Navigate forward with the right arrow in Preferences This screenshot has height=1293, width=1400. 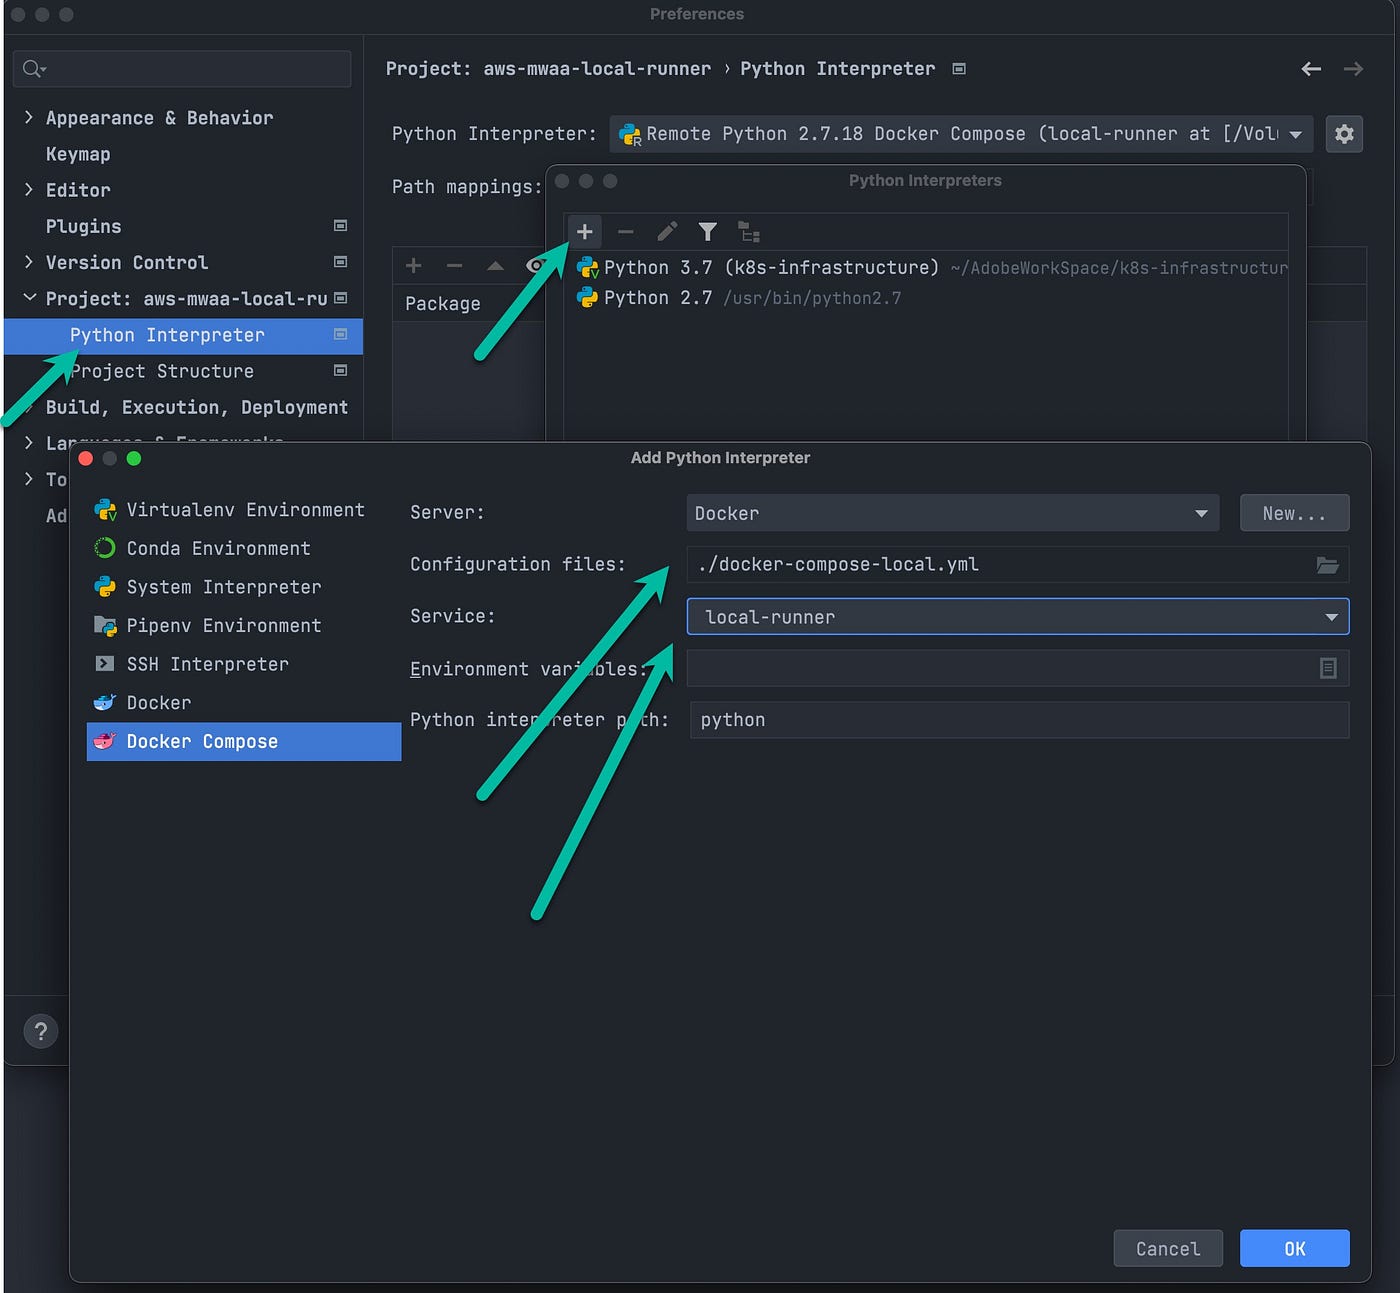tap(1353, 69)
